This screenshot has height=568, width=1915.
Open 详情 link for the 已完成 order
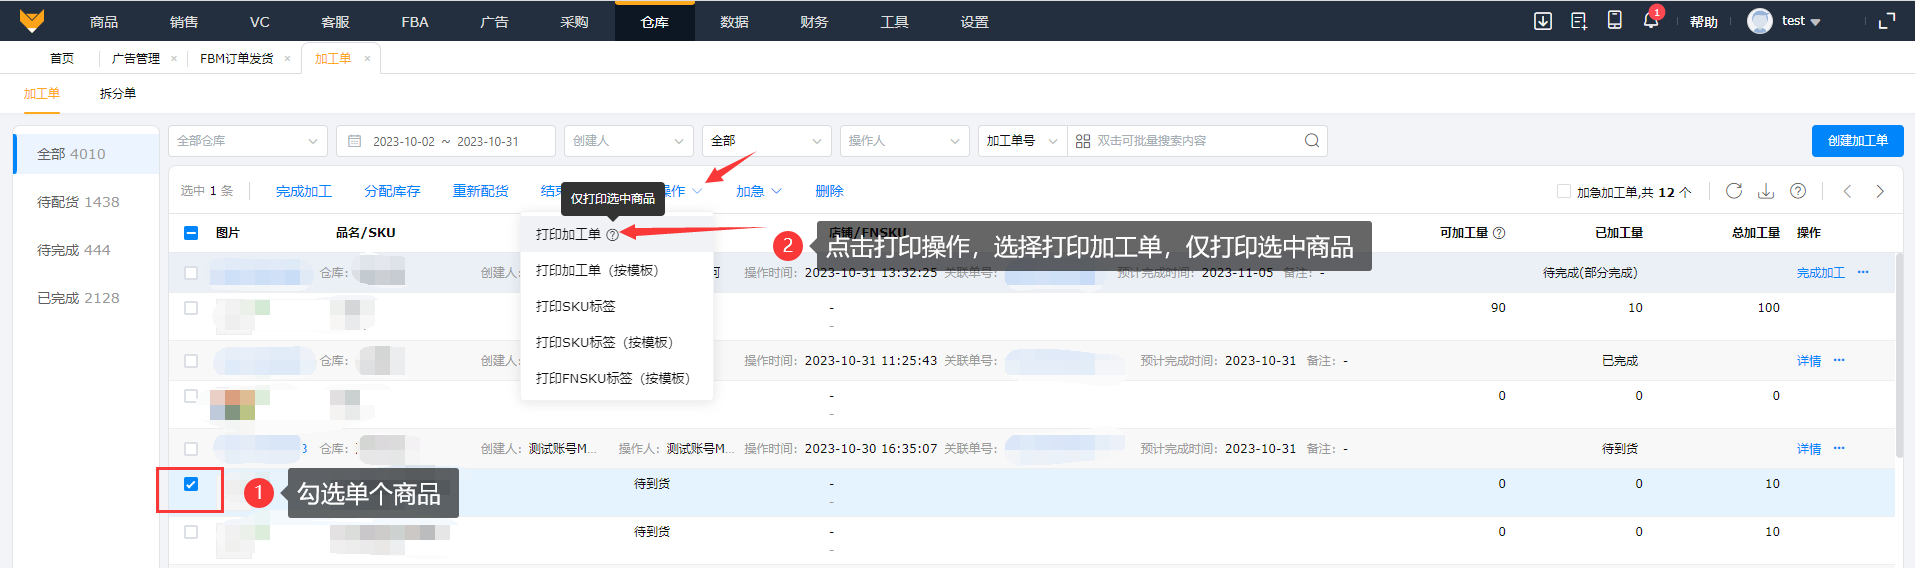click(x=1809, y=361)
